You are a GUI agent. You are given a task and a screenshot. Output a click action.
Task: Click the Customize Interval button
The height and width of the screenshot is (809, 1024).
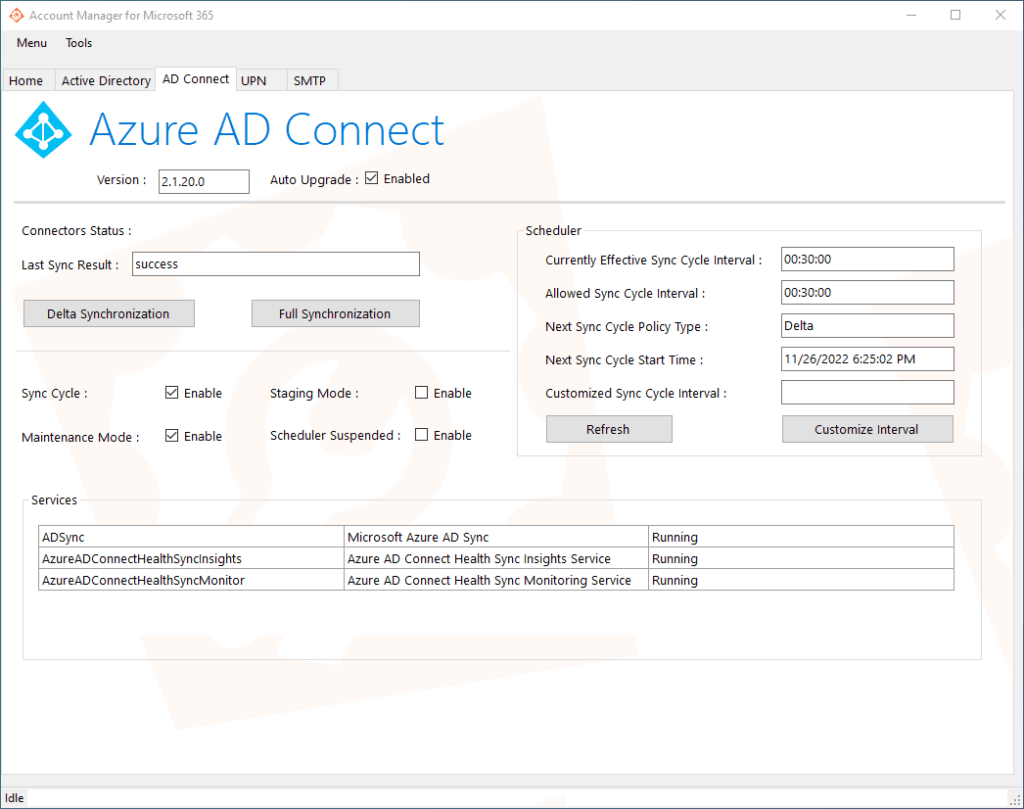pos(867,430)
